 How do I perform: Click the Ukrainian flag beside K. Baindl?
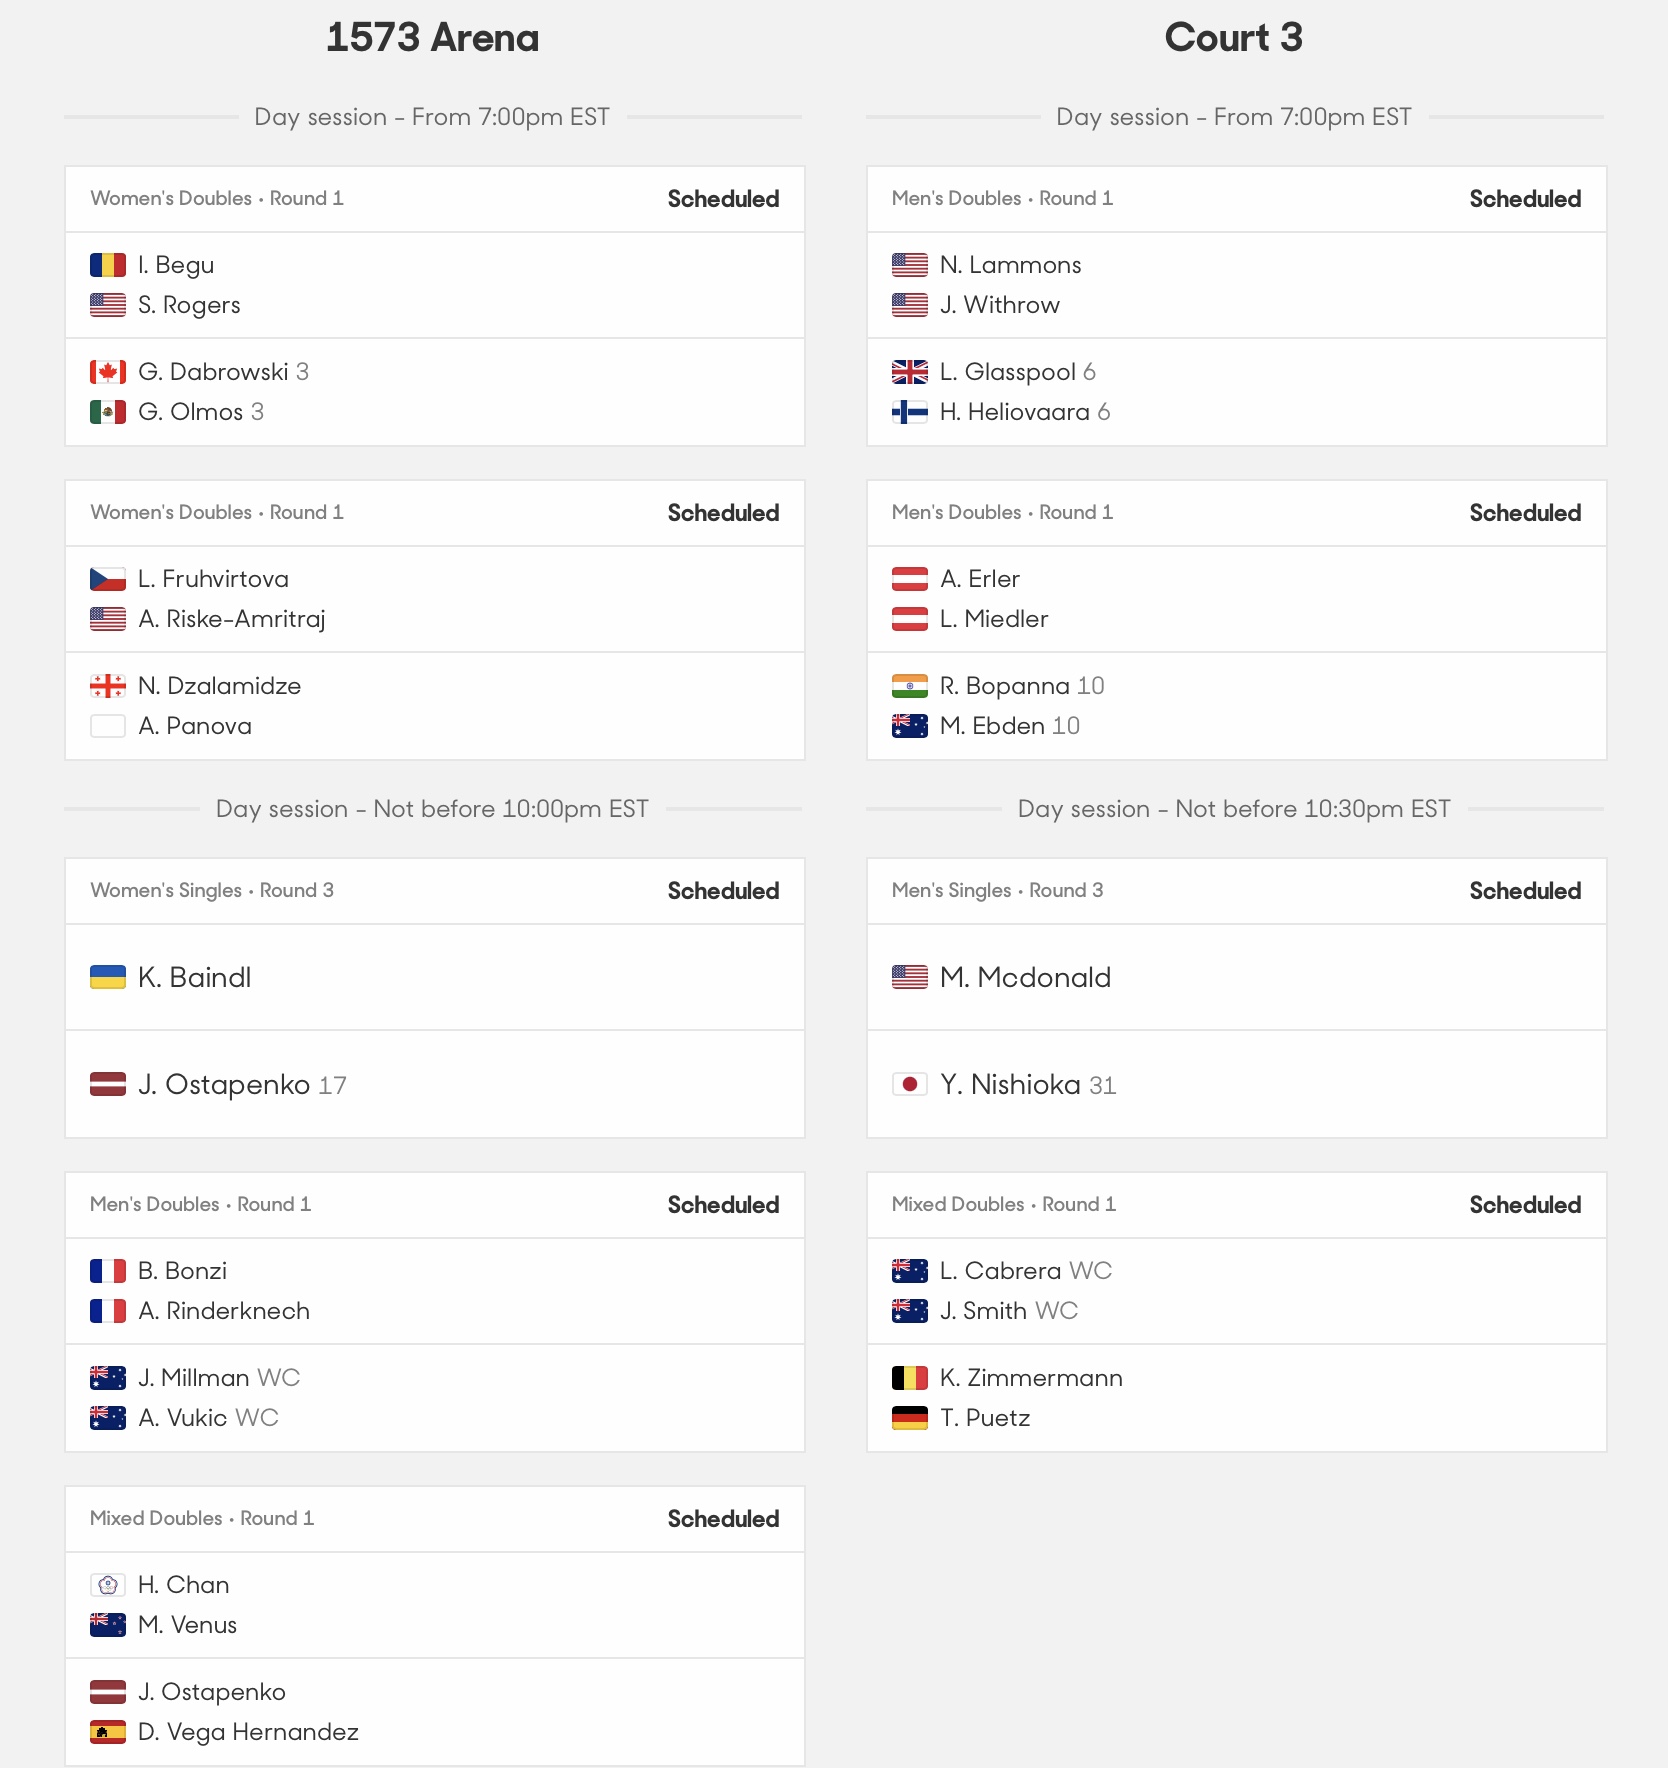point(108,977)
